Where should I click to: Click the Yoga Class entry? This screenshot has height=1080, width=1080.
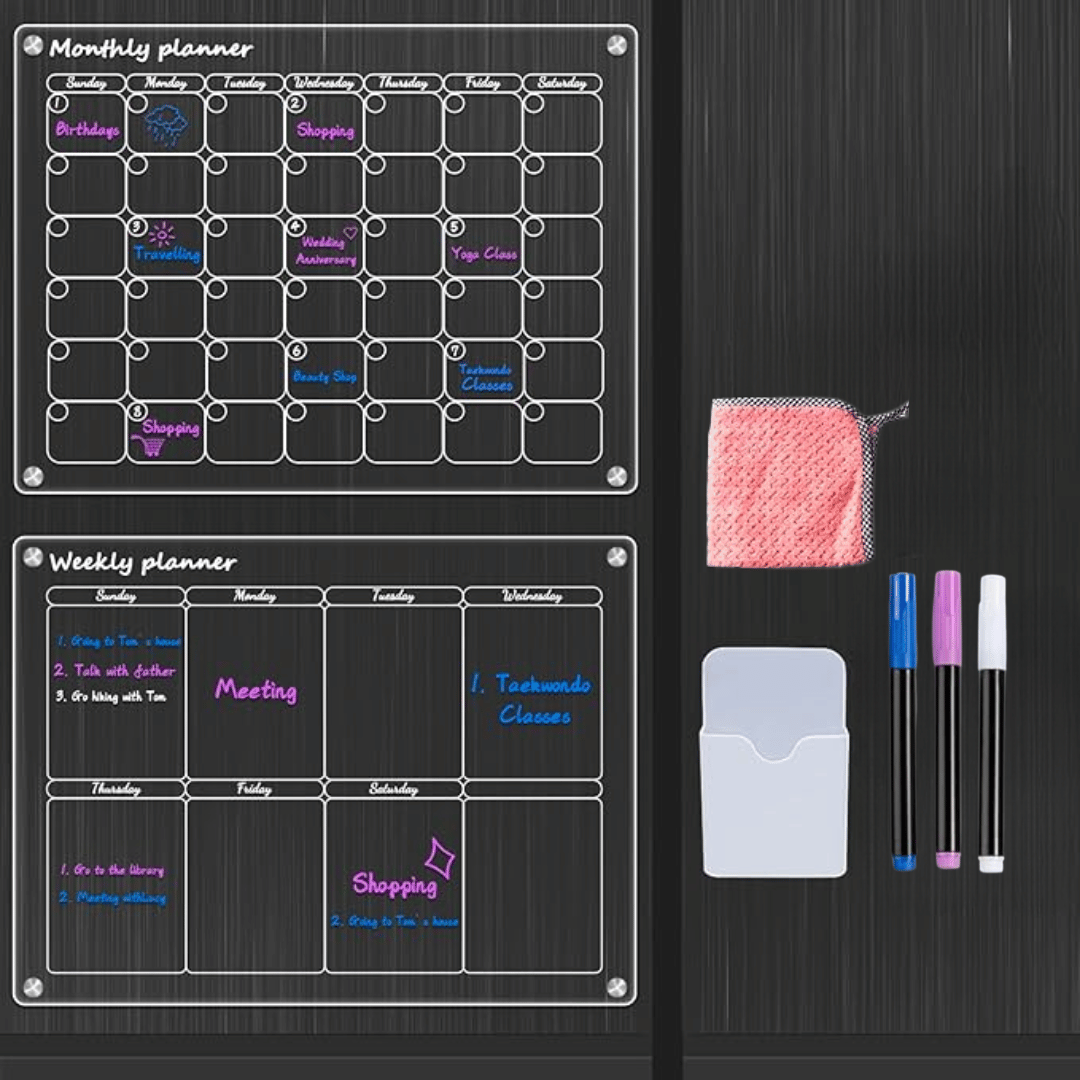[484, 254]
